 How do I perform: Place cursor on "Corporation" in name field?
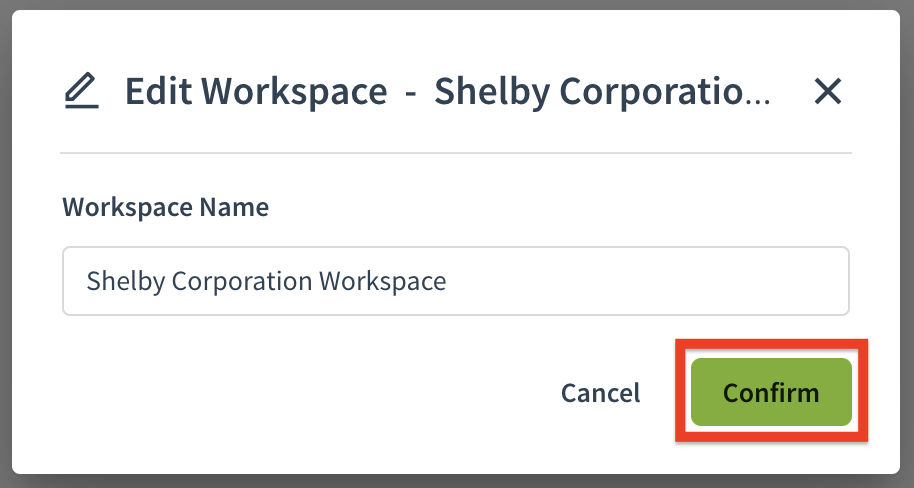[x=242, y=282]
